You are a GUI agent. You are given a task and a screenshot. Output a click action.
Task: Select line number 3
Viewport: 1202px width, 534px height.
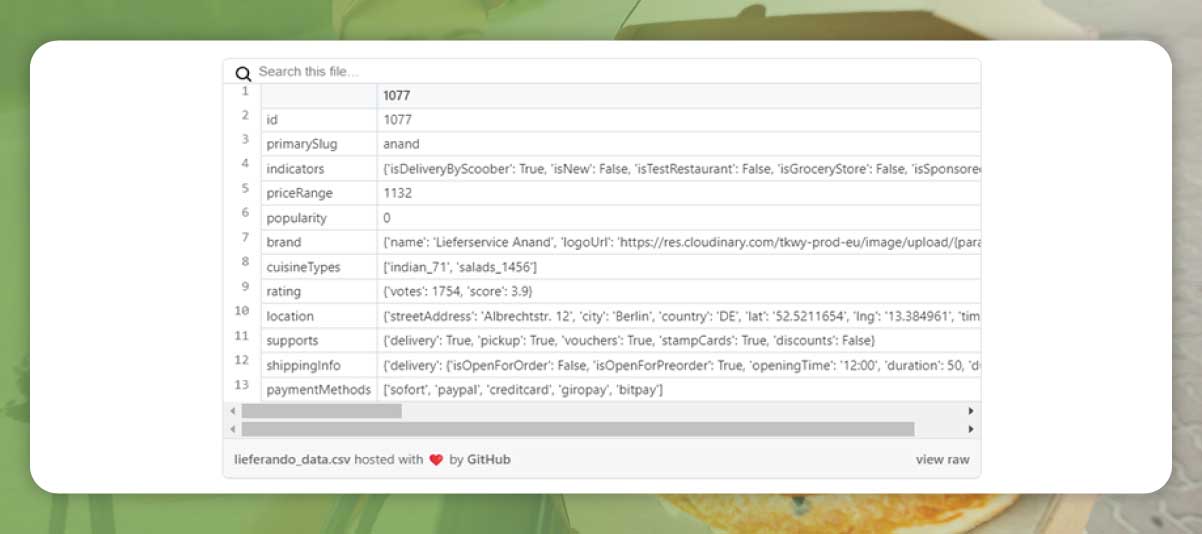(x=244, y=140)
